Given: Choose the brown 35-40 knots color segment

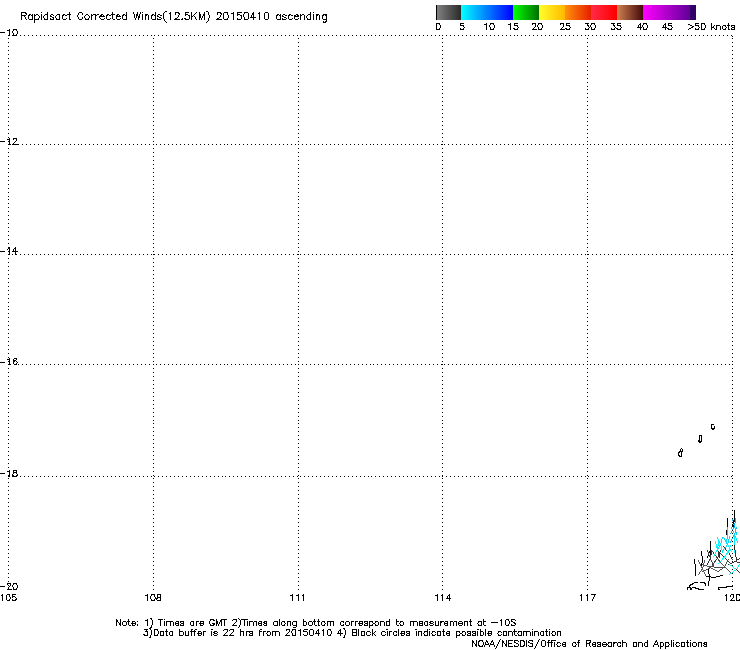Looking at the screenshot, I should point(630,12).
